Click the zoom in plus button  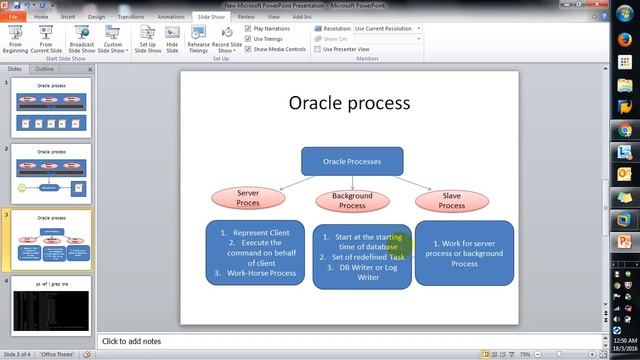592,354
